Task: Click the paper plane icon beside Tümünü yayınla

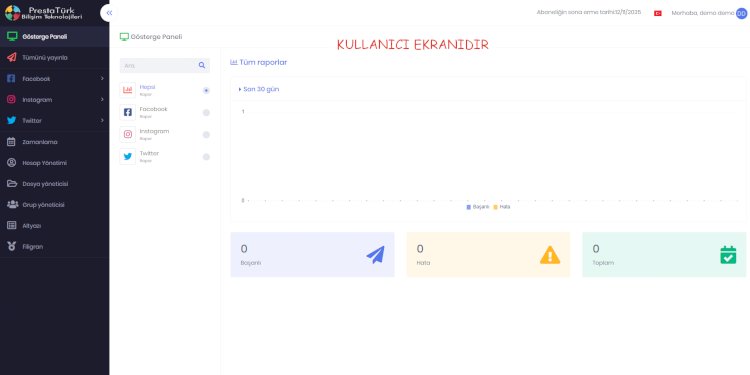Action: point(12,57)
